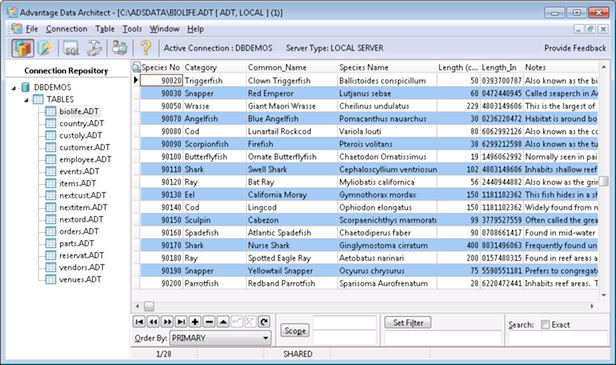The height and width of the screenshot is (365, 616).
Task: Click the Set Filter button
Action: point(408,323)
